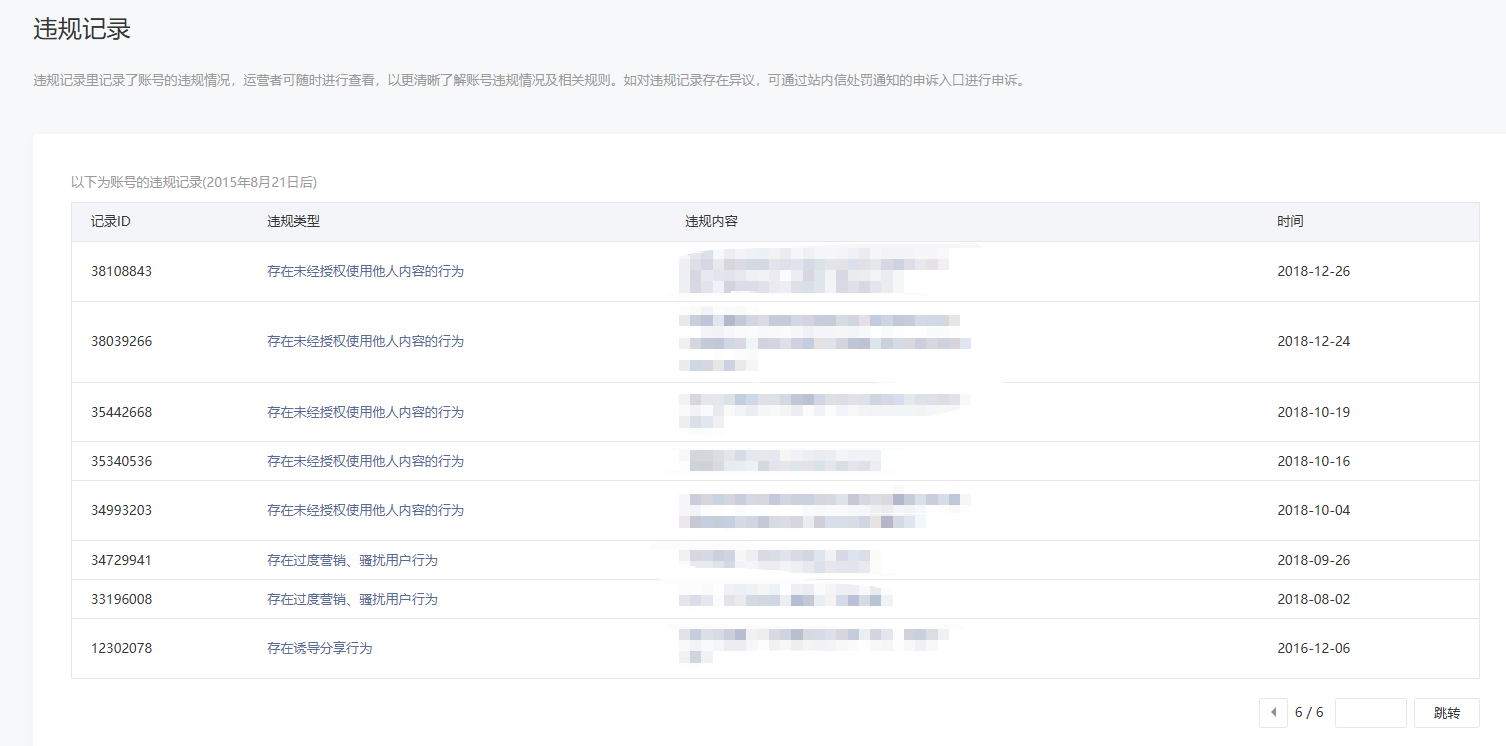Click the 时间 column header

tap(1290, 221)
